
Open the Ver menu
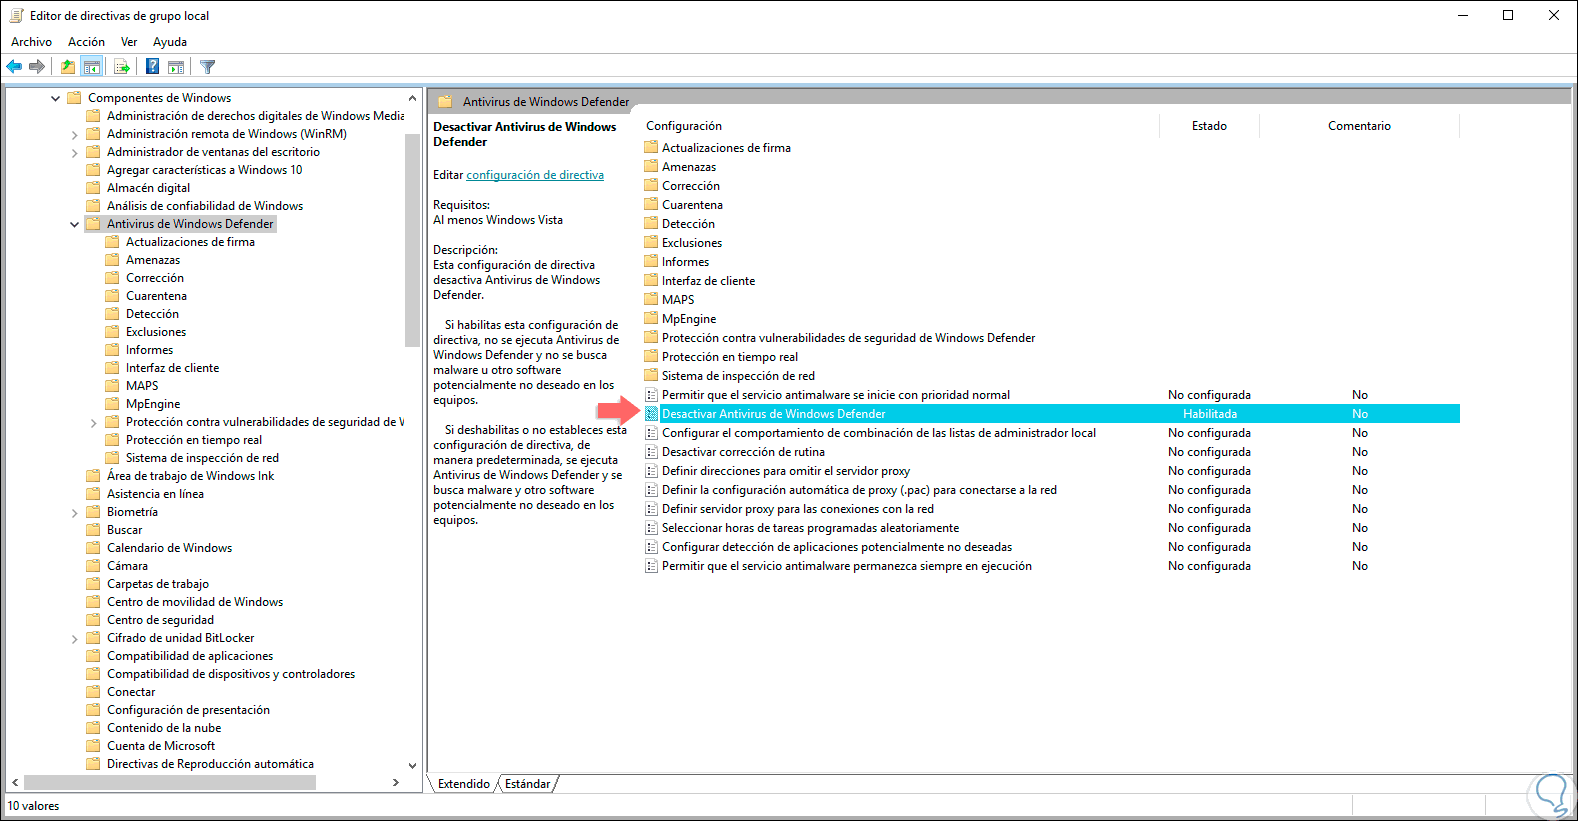pyautogui.click(x=129, y=42)
